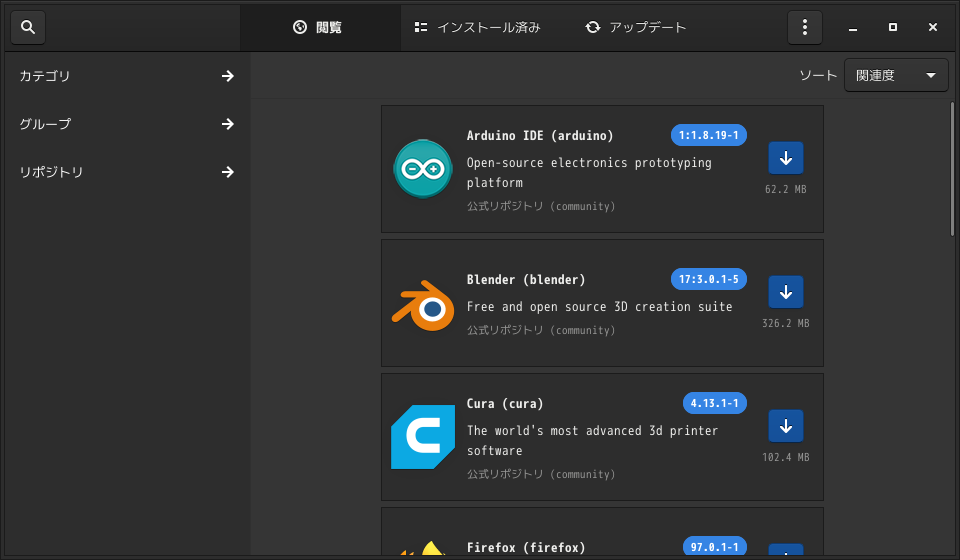Click the Arduino version badge 1:1.8.19-1

pos(708,135)
